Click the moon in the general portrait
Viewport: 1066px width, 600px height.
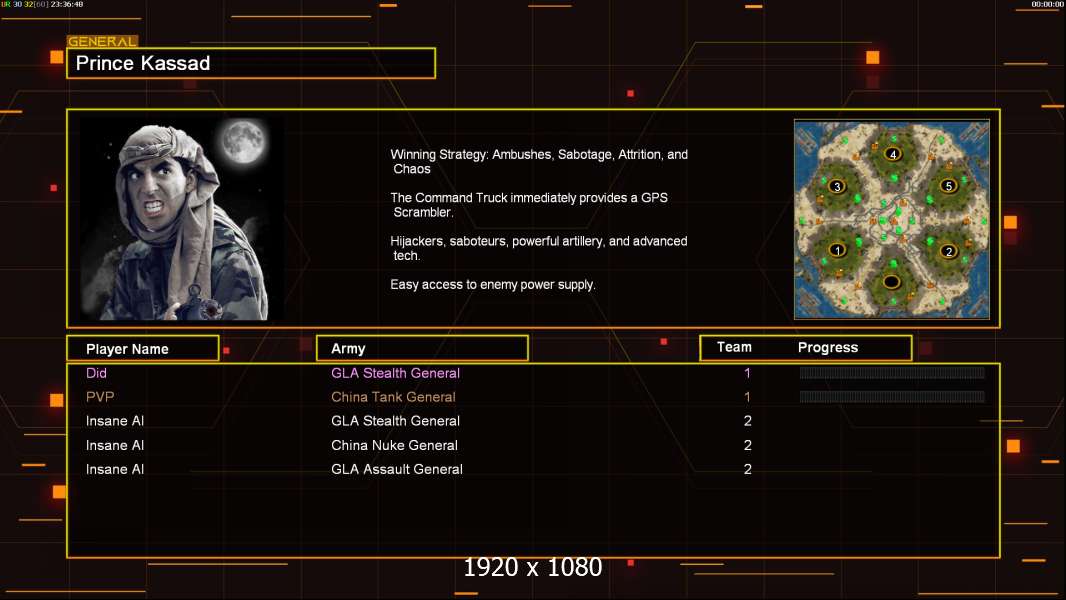[243, 141]
